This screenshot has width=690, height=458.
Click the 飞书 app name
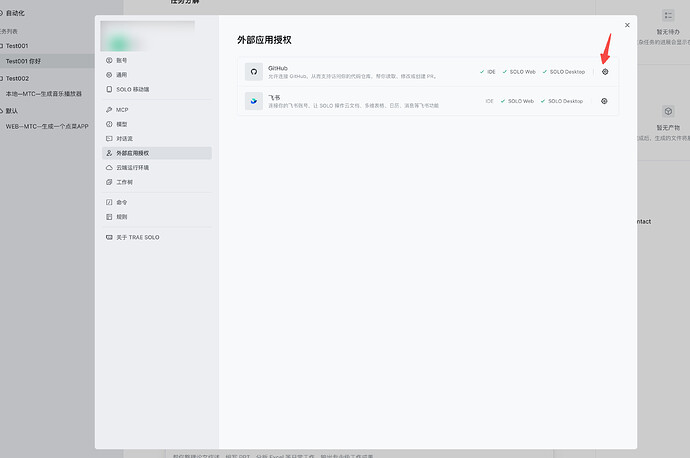[x=274, y=98]
